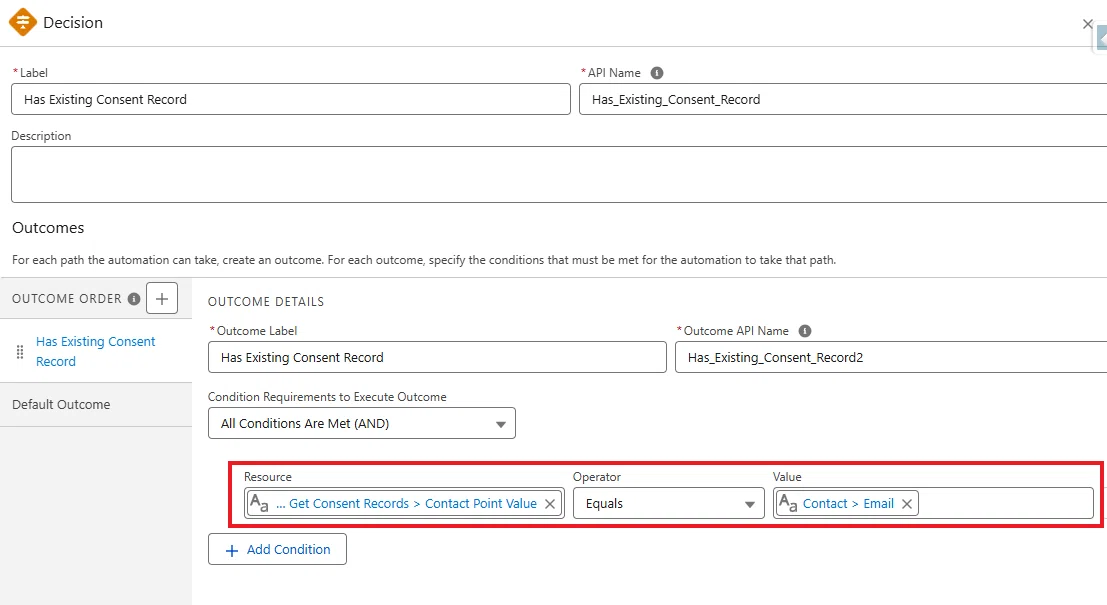Click the text type icon in Resource field
This screenshot has height=605, width=1107.
click(259, 503)
